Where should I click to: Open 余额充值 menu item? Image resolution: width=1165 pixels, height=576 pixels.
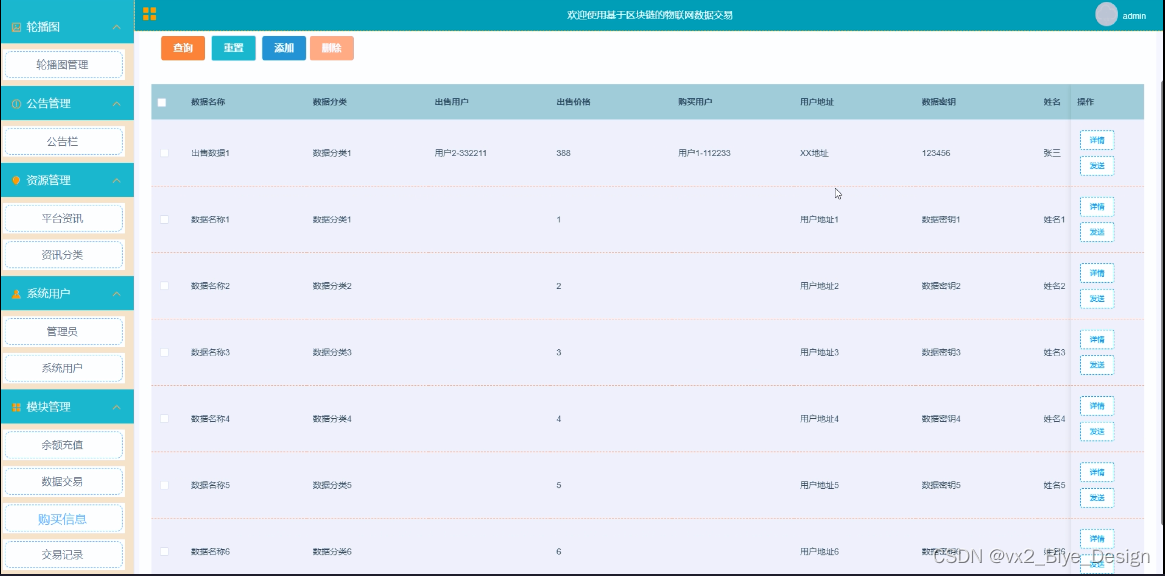click(63, 445)
